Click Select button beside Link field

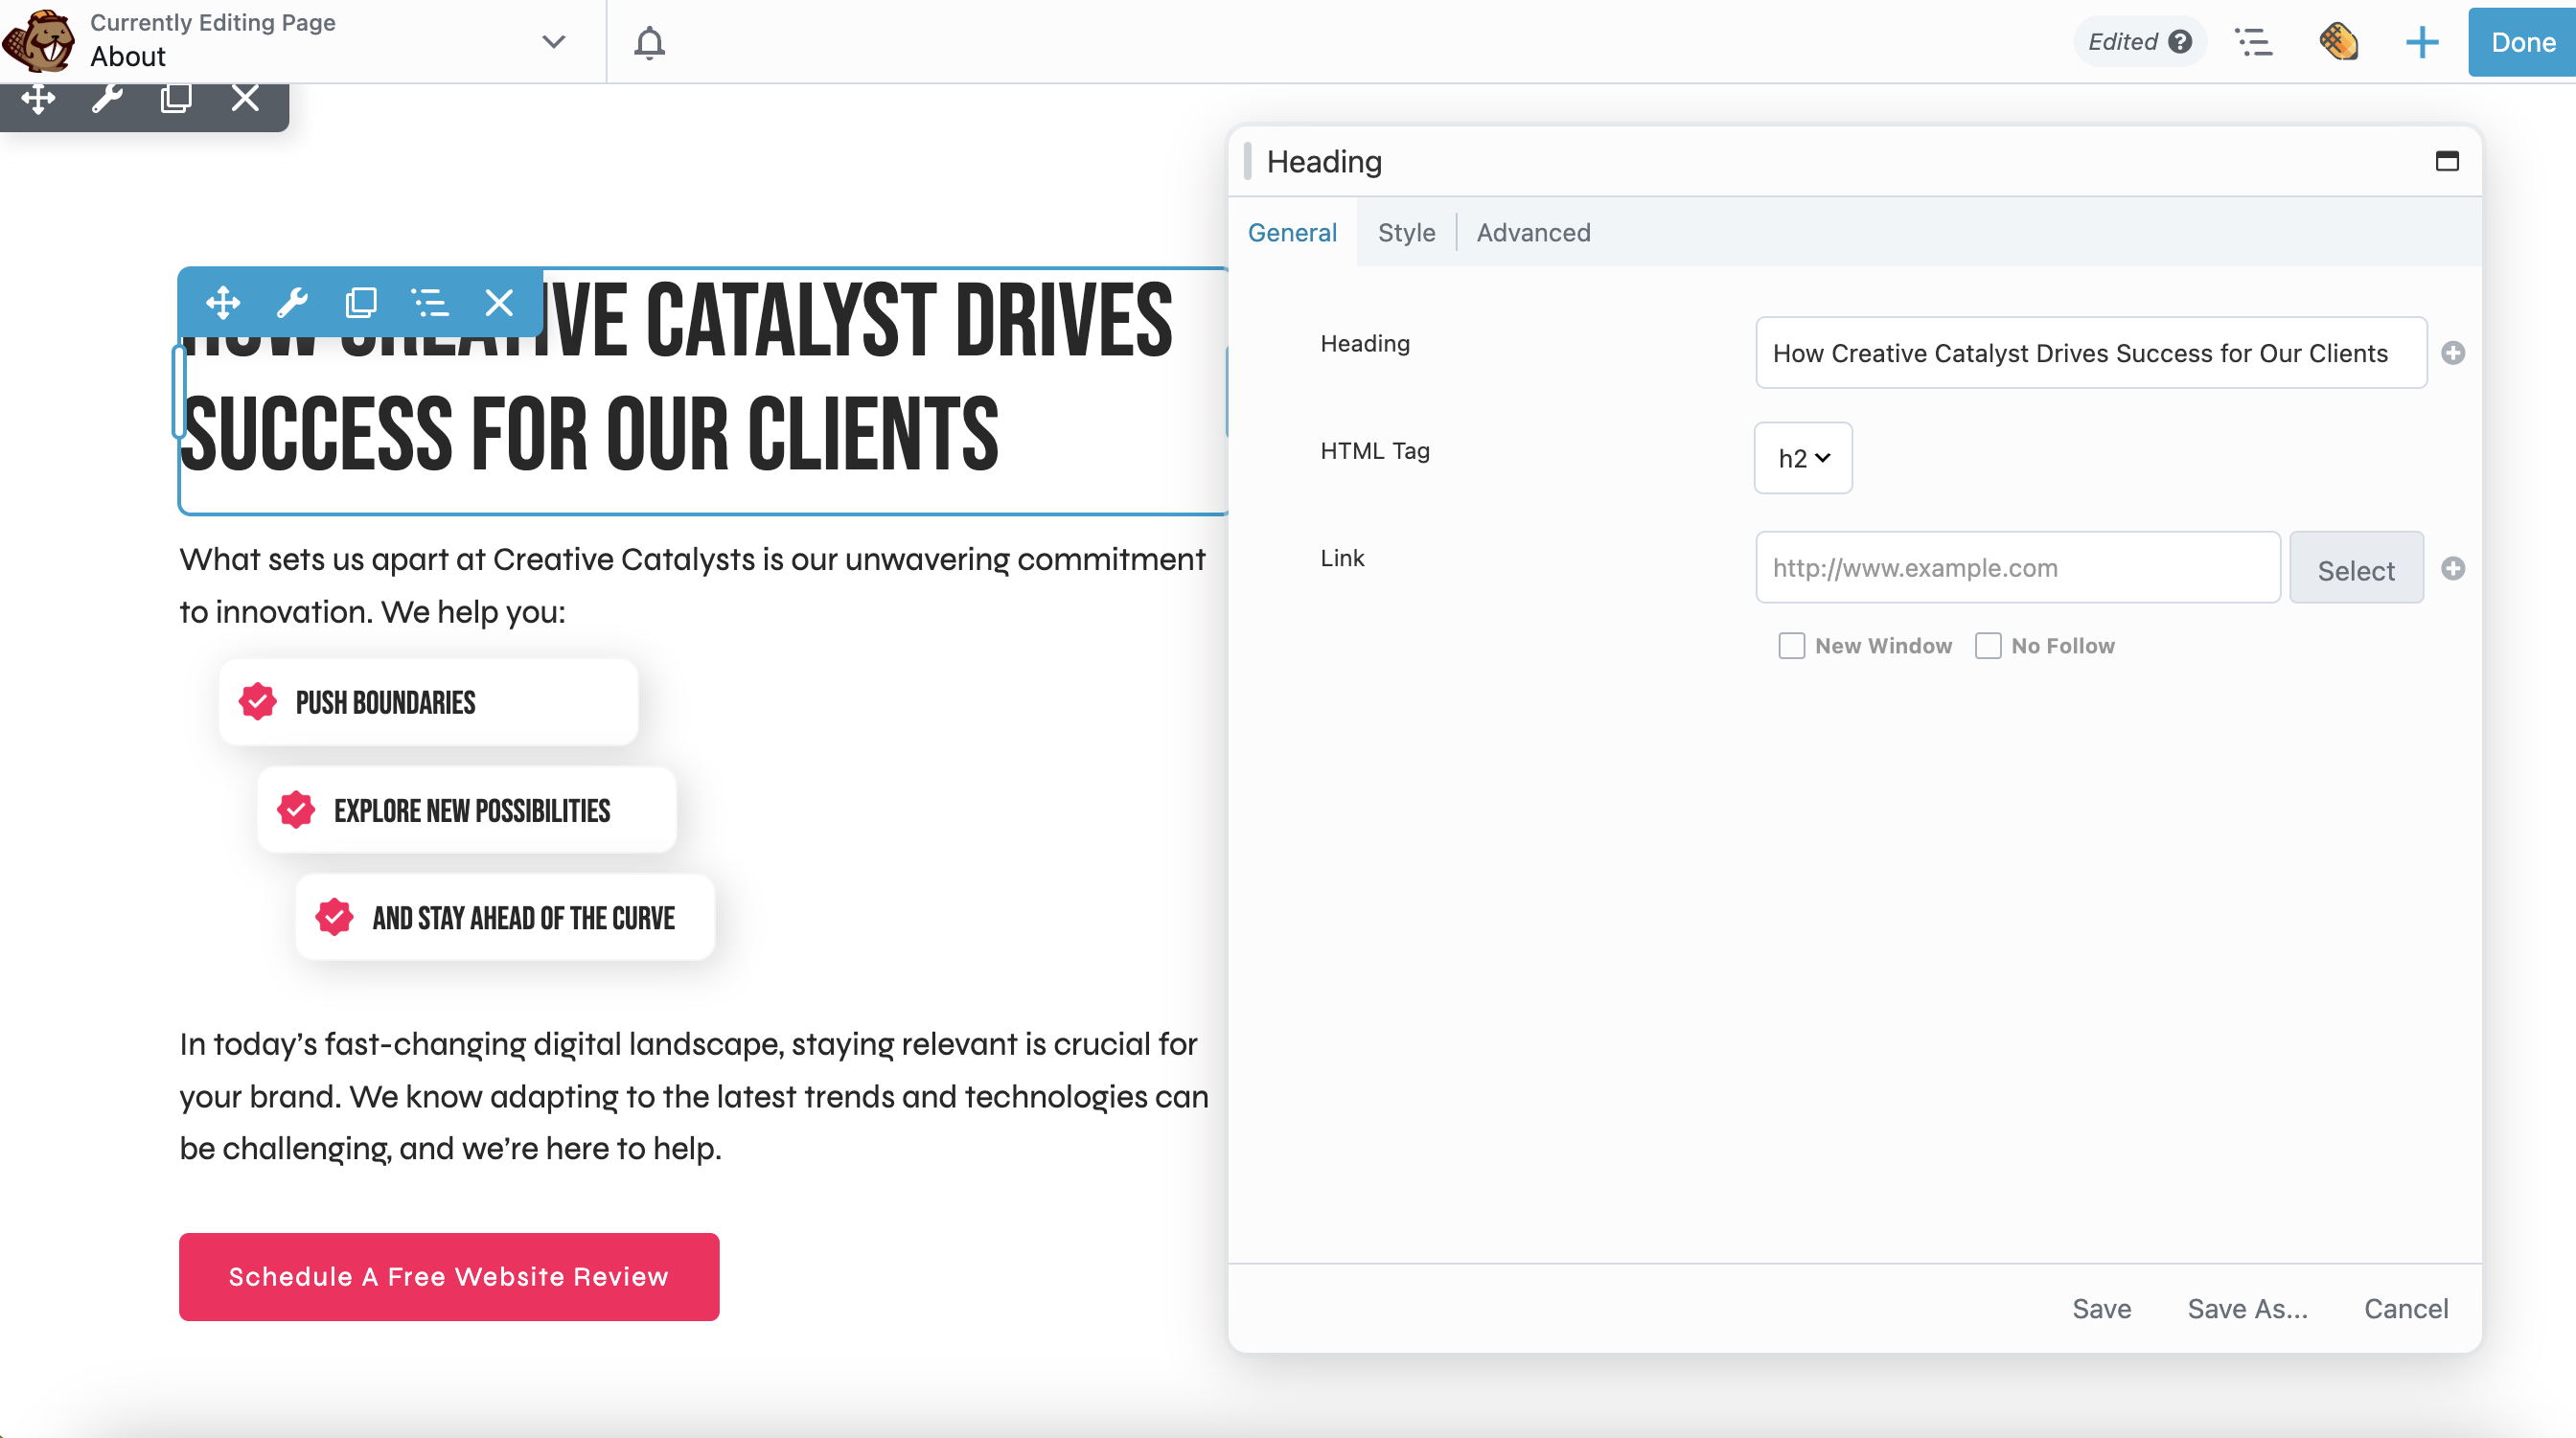click(x=2355, y=569)
